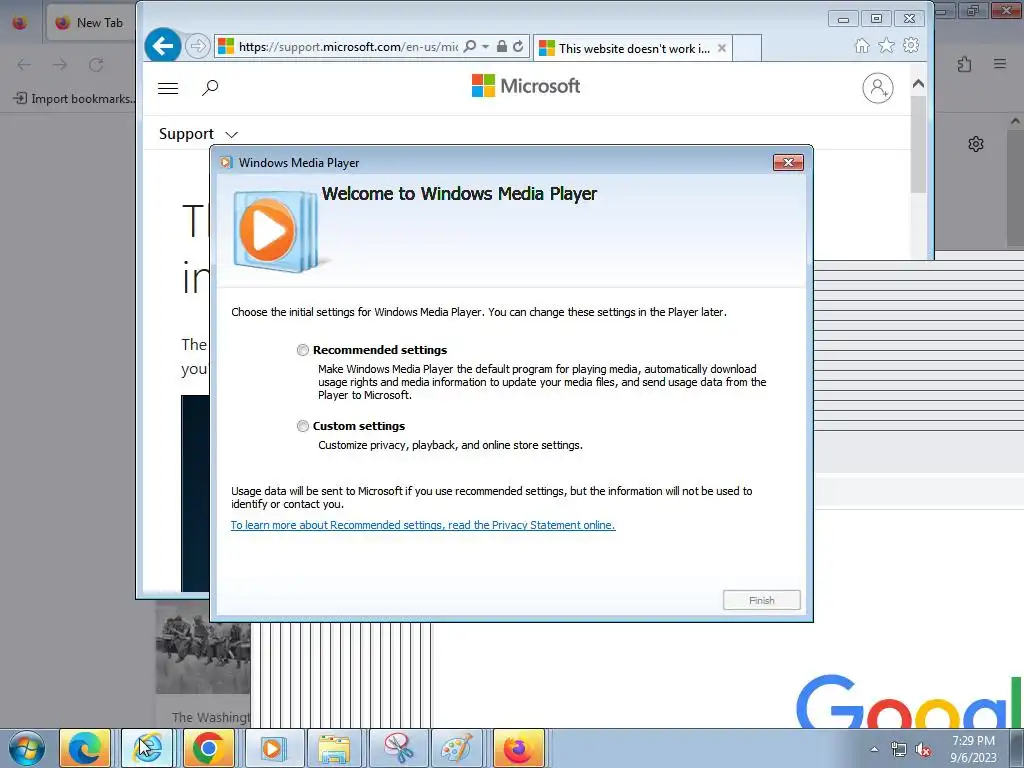Switch to 'This website doesn't work' tab
This screenshot has width=1024, height=768.
[633, 48]
